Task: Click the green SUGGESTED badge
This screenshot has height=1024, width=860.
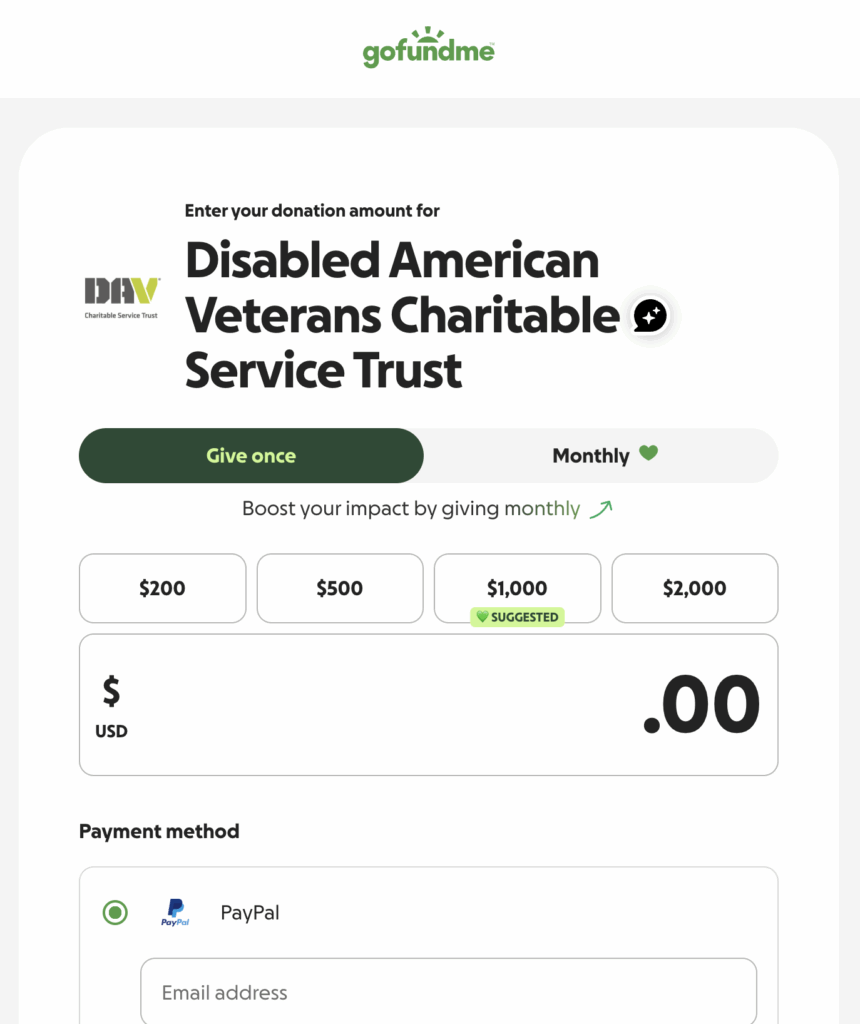Action: (517, 617)
